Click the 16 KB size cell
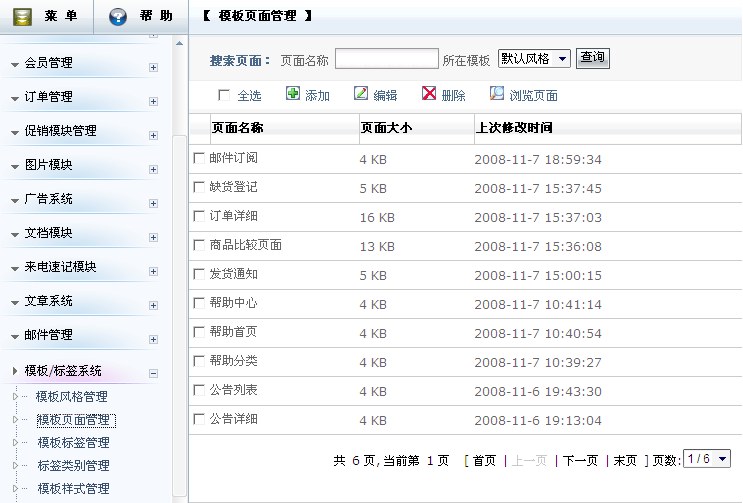 (x=377, y=217)
